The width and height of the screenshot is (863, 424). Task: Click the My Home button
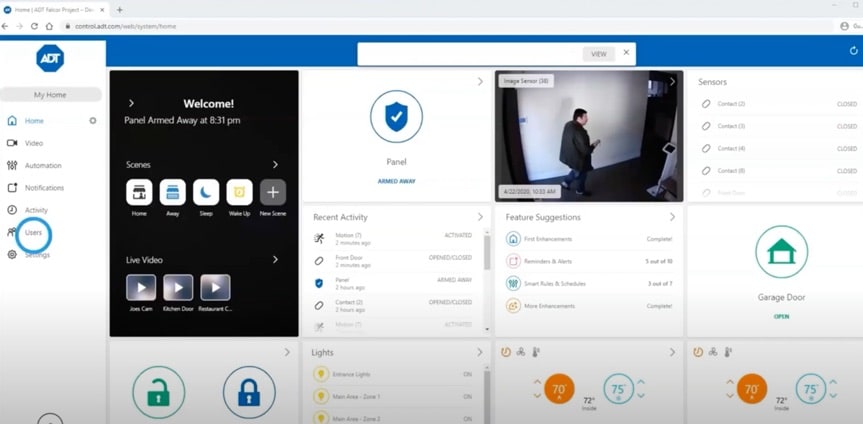[51, 95]
